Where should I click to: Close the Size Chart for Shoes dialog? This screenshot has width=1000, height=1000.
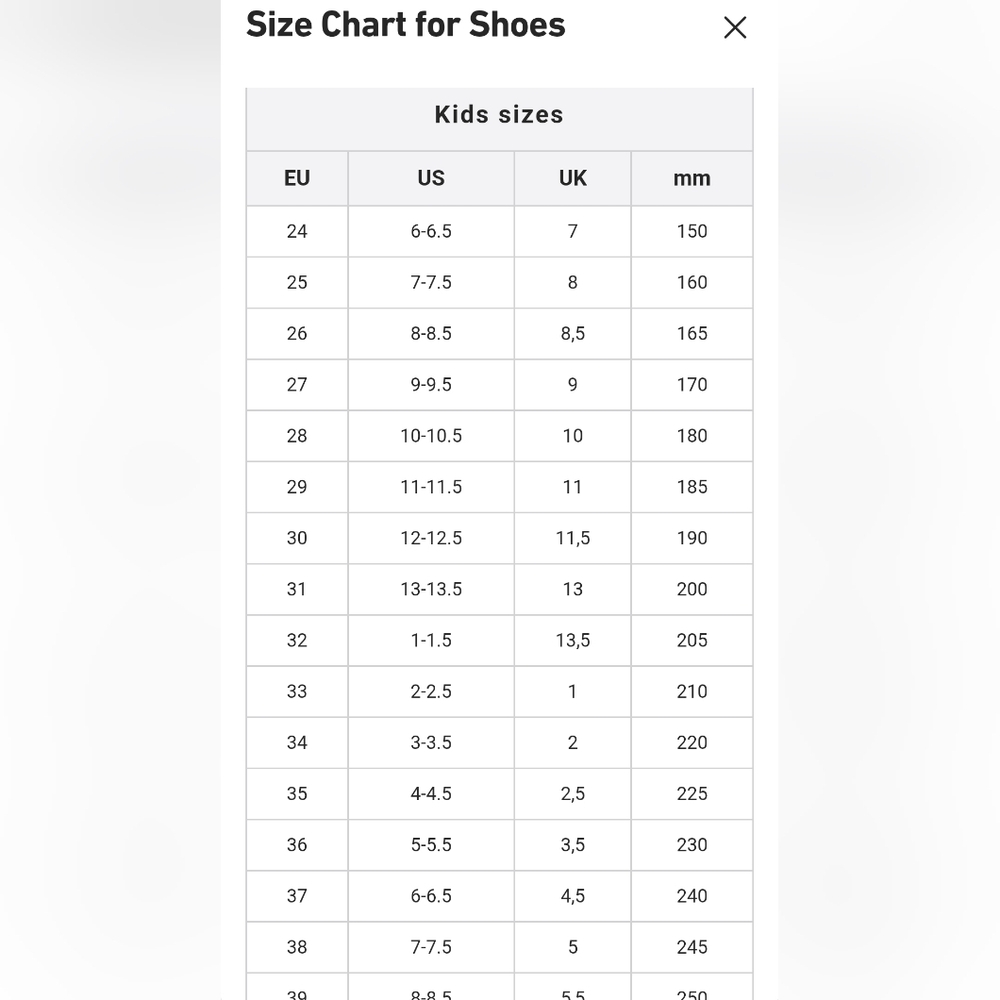pos(735,27)
